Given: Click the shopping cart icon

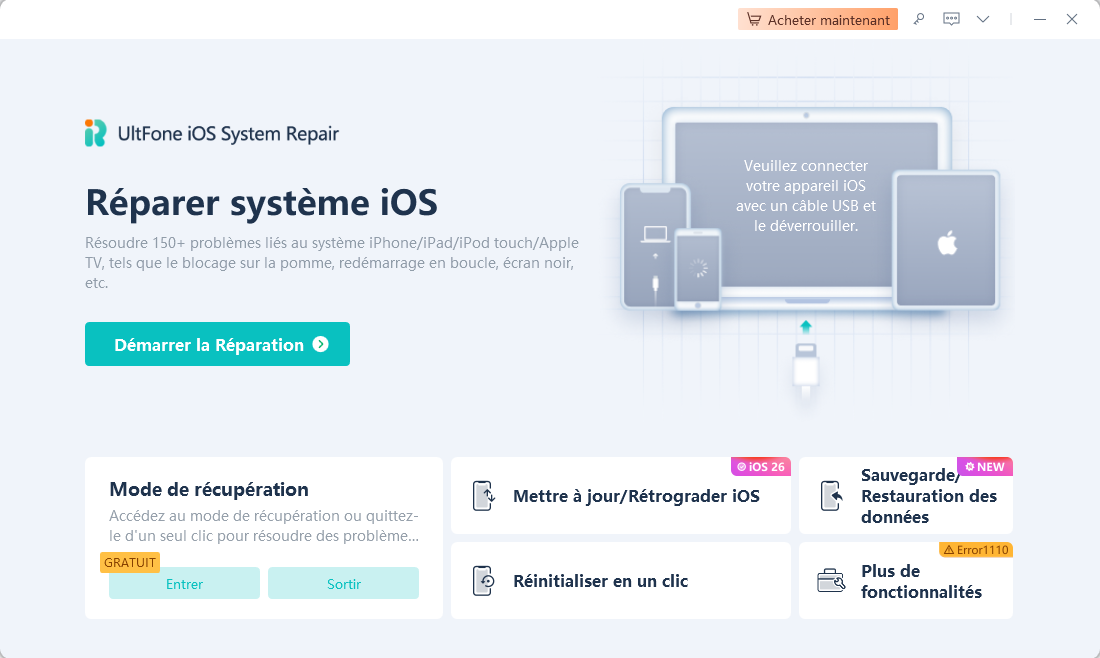Looking at the screenshot, I should (x=753, y=20).
